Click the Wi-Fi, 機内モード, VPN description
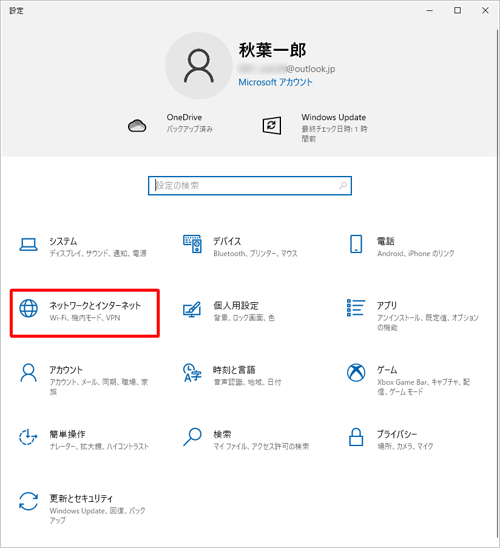This screenshot has width=500, height=548. [85, 318]
